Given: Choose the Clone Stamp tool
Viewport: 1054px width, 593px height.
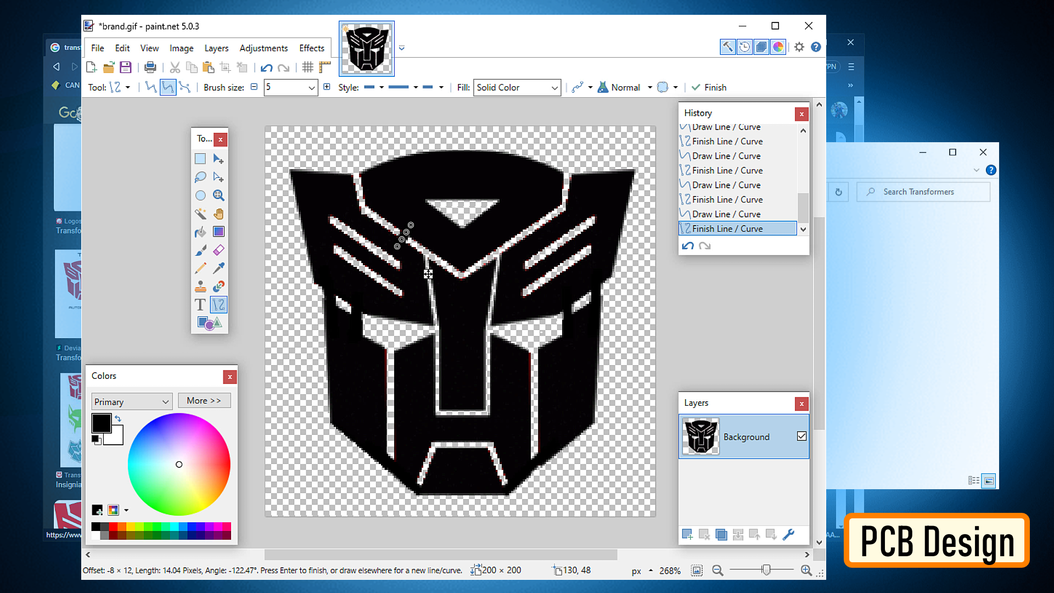Looking at the screenshot, I should point(201,287).
